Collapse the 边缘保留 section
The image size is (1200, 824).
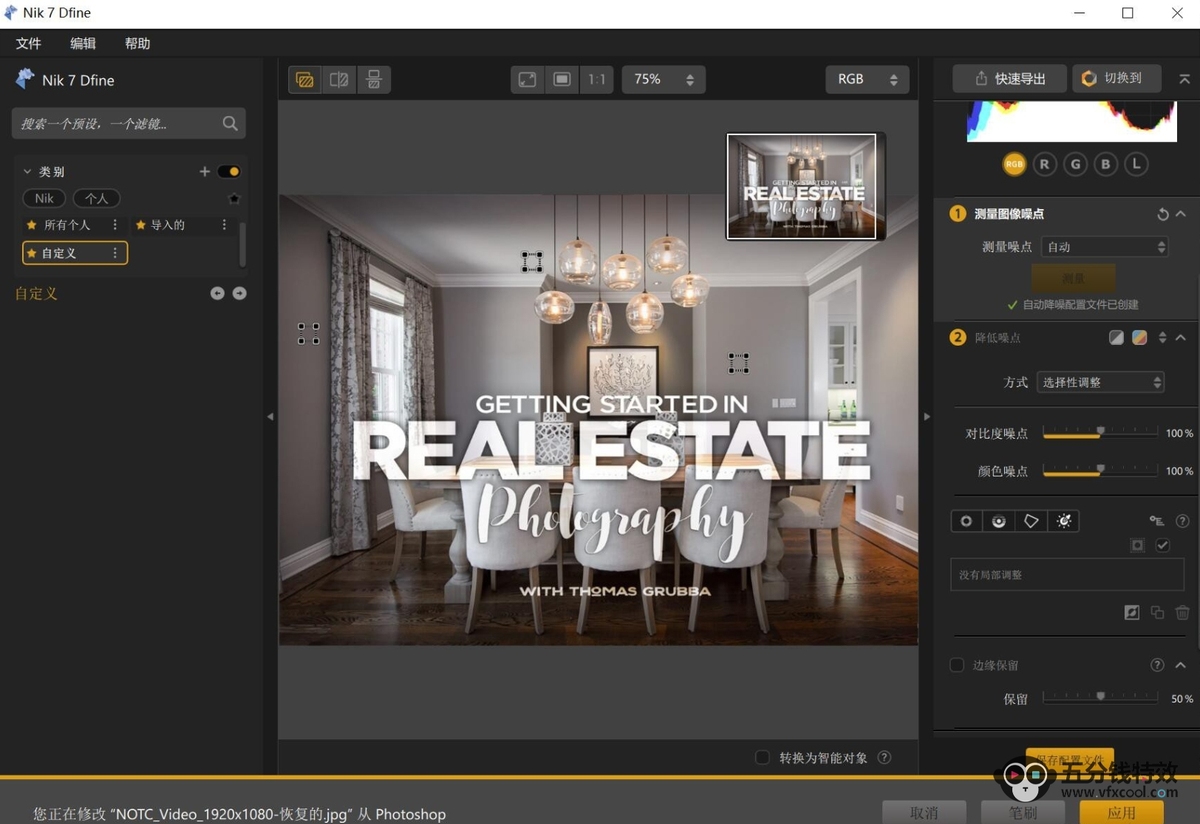[x=1181, y=665]
